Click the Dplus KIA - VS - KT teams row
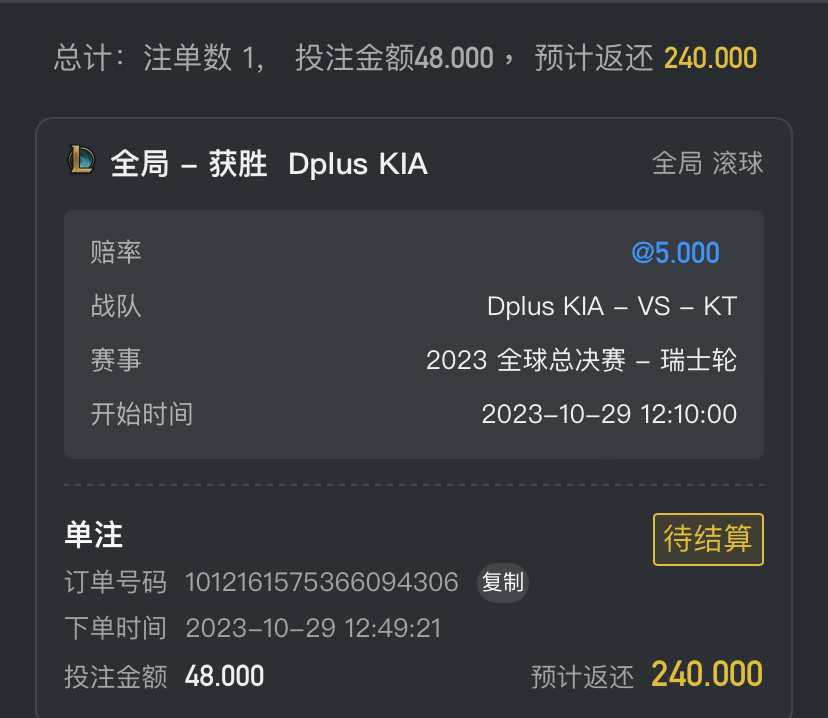Image resolution: width=828 pixels, height=718 pixels. pos(414,306)
